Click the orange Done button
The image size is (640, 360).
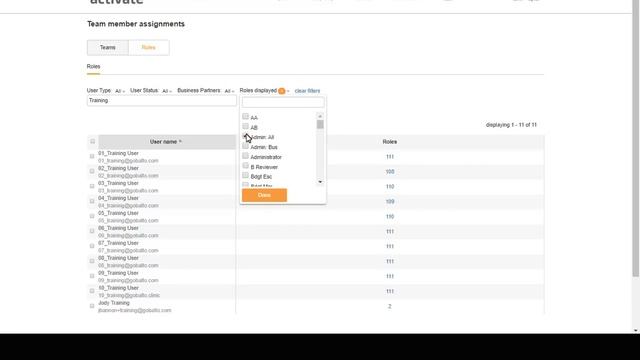pyautogui.click(x=264, y=195)
